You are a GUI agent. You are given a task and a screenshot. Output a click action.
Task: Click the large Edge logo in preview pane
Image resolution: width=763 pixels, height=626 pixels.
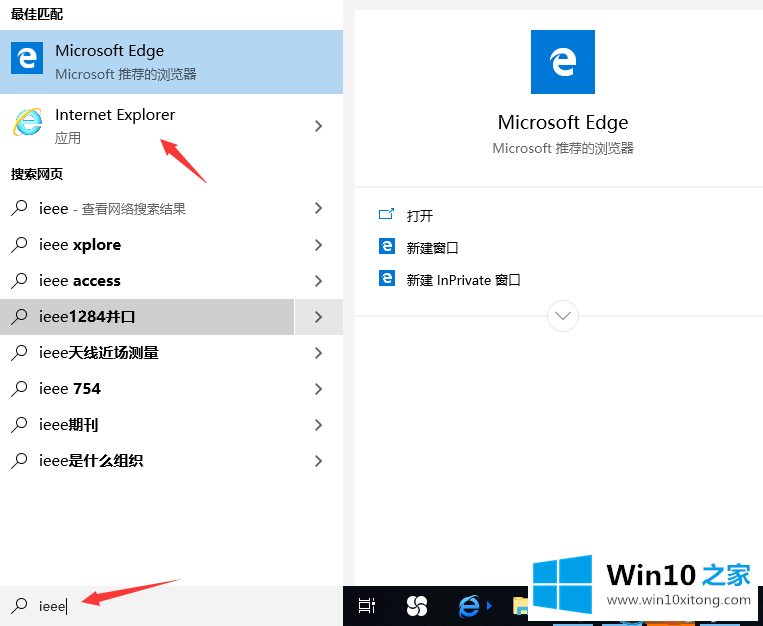tap(562, 62)
